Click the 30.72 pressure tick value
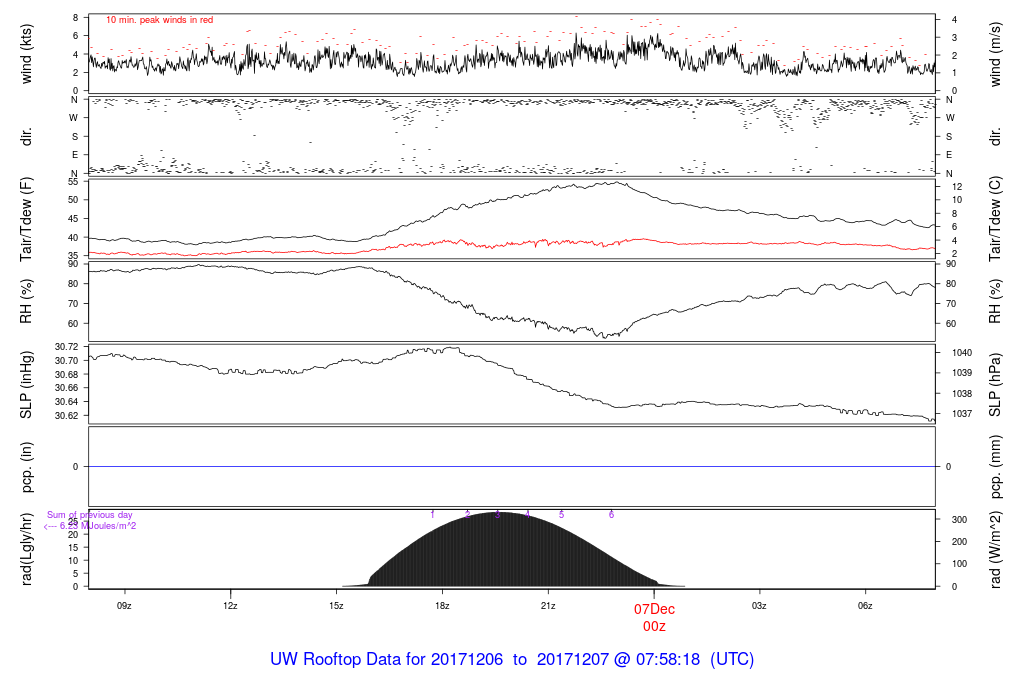This screenshot has width=1024, height=700. [x=67, y=347]
